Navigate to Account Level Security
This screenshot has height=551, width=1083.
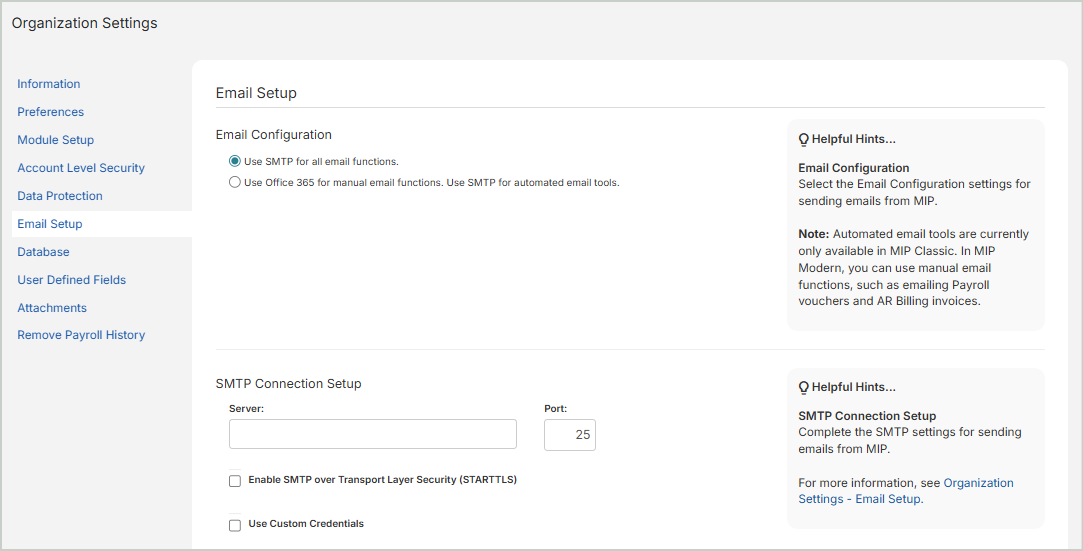[x=81, y=168]
